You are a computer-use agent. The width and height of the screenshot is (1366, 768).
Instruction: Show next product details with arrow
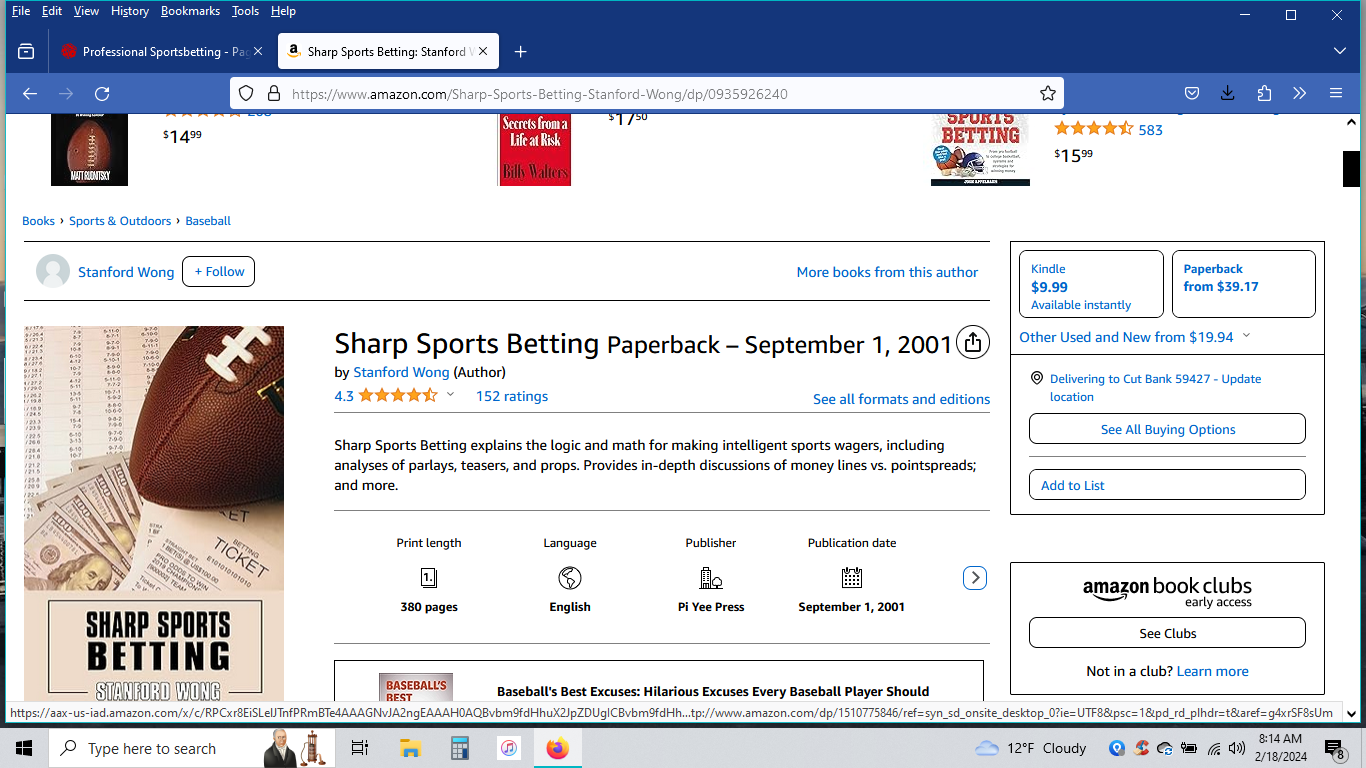click(974, 578)
